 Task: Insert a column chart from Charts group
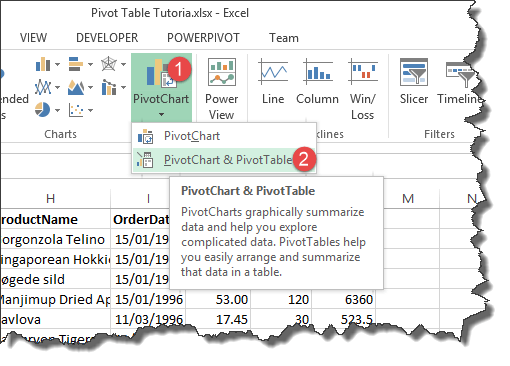[43, 64]
